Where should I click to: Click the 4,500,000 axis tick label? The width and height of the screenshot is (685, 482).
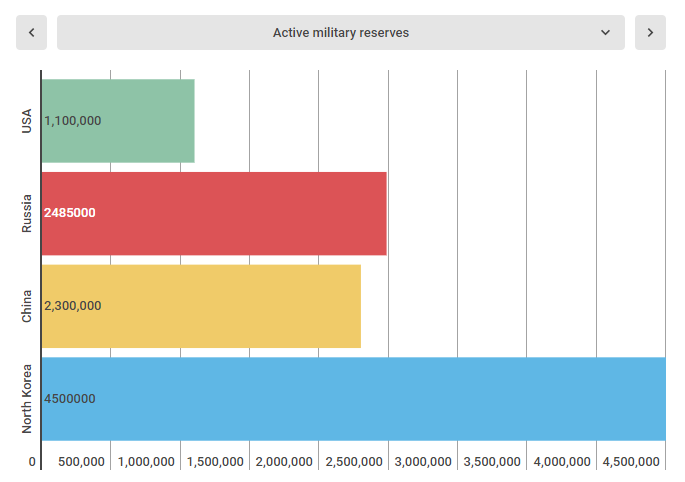click(631, 461)
